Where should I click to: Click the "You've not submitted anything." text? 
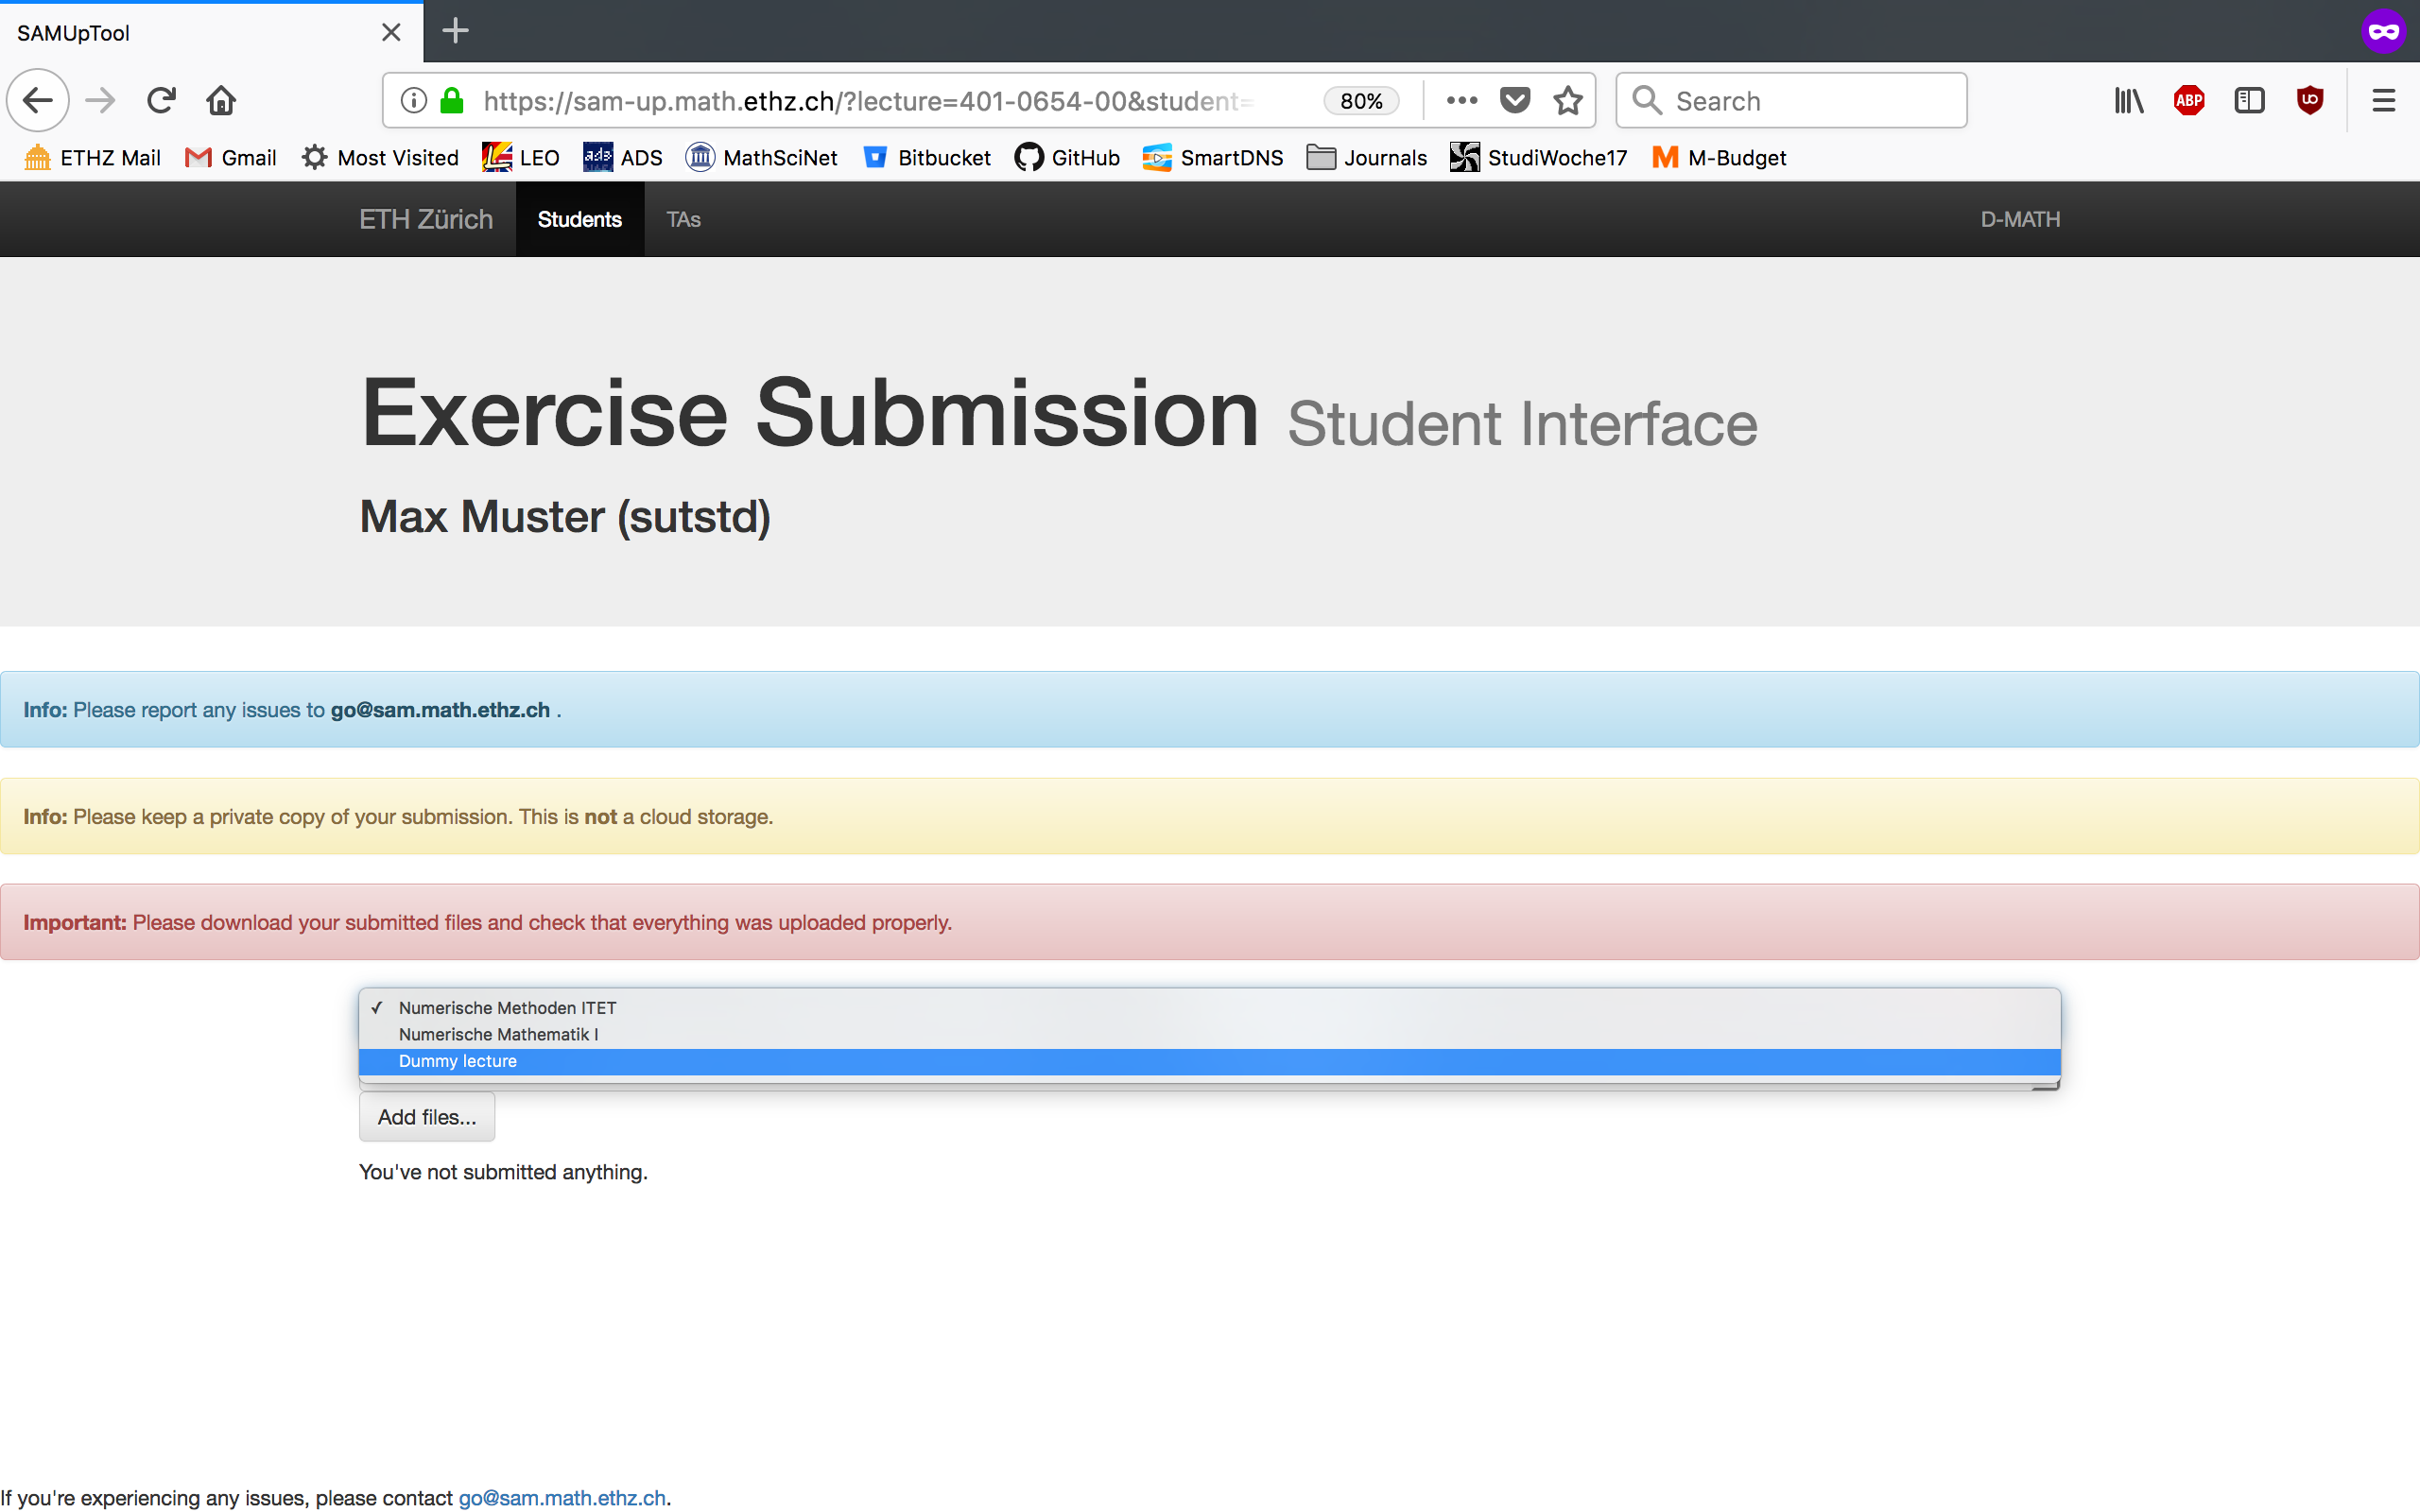coord(503,1171)
